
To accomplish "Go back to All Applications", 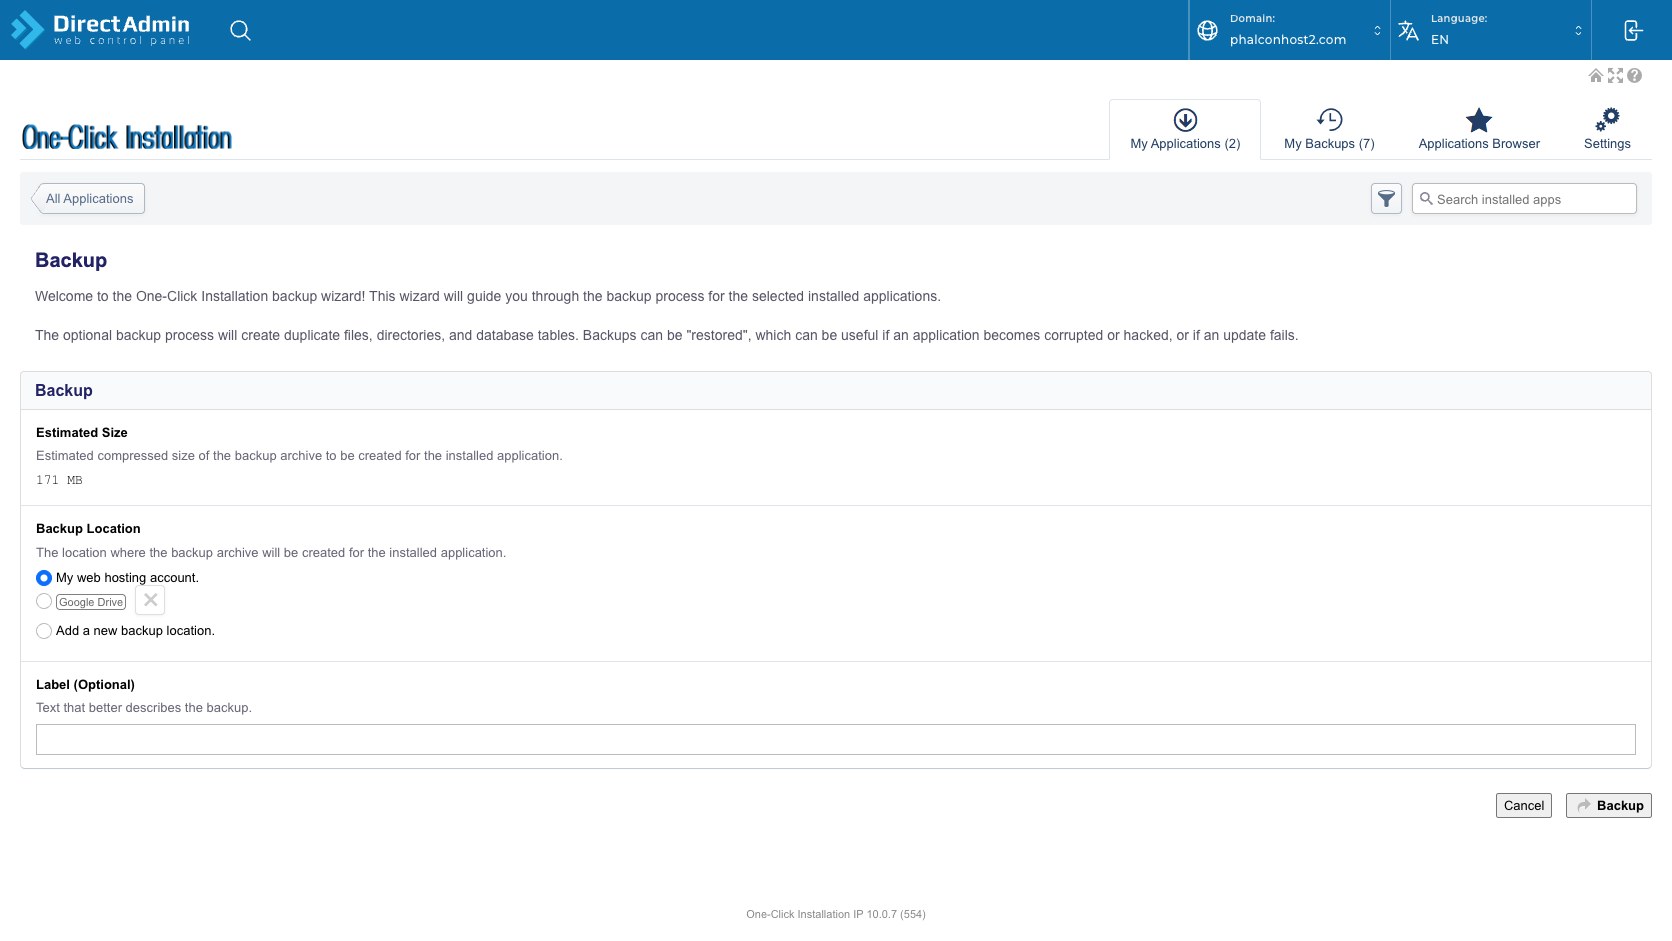I will tap(89, 199).
